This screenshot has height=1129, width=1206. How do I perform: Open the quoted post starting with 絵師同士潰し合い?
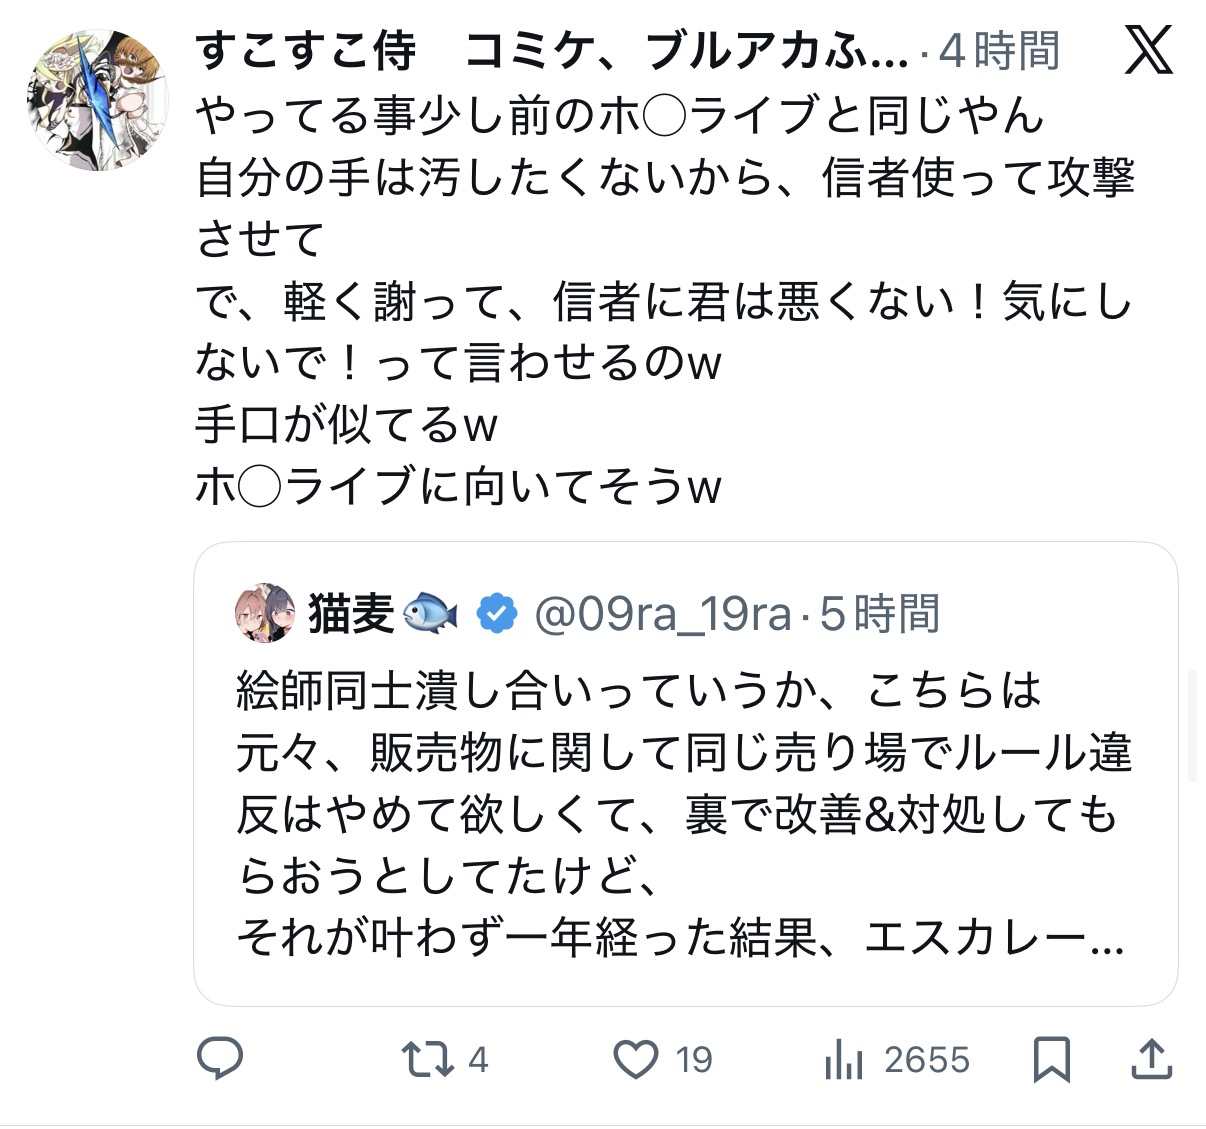684,815
